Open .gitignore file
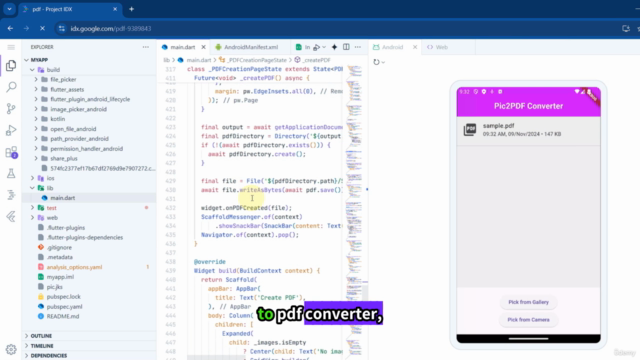Viewport: 640px width, 360px height. tap(59, 247)
